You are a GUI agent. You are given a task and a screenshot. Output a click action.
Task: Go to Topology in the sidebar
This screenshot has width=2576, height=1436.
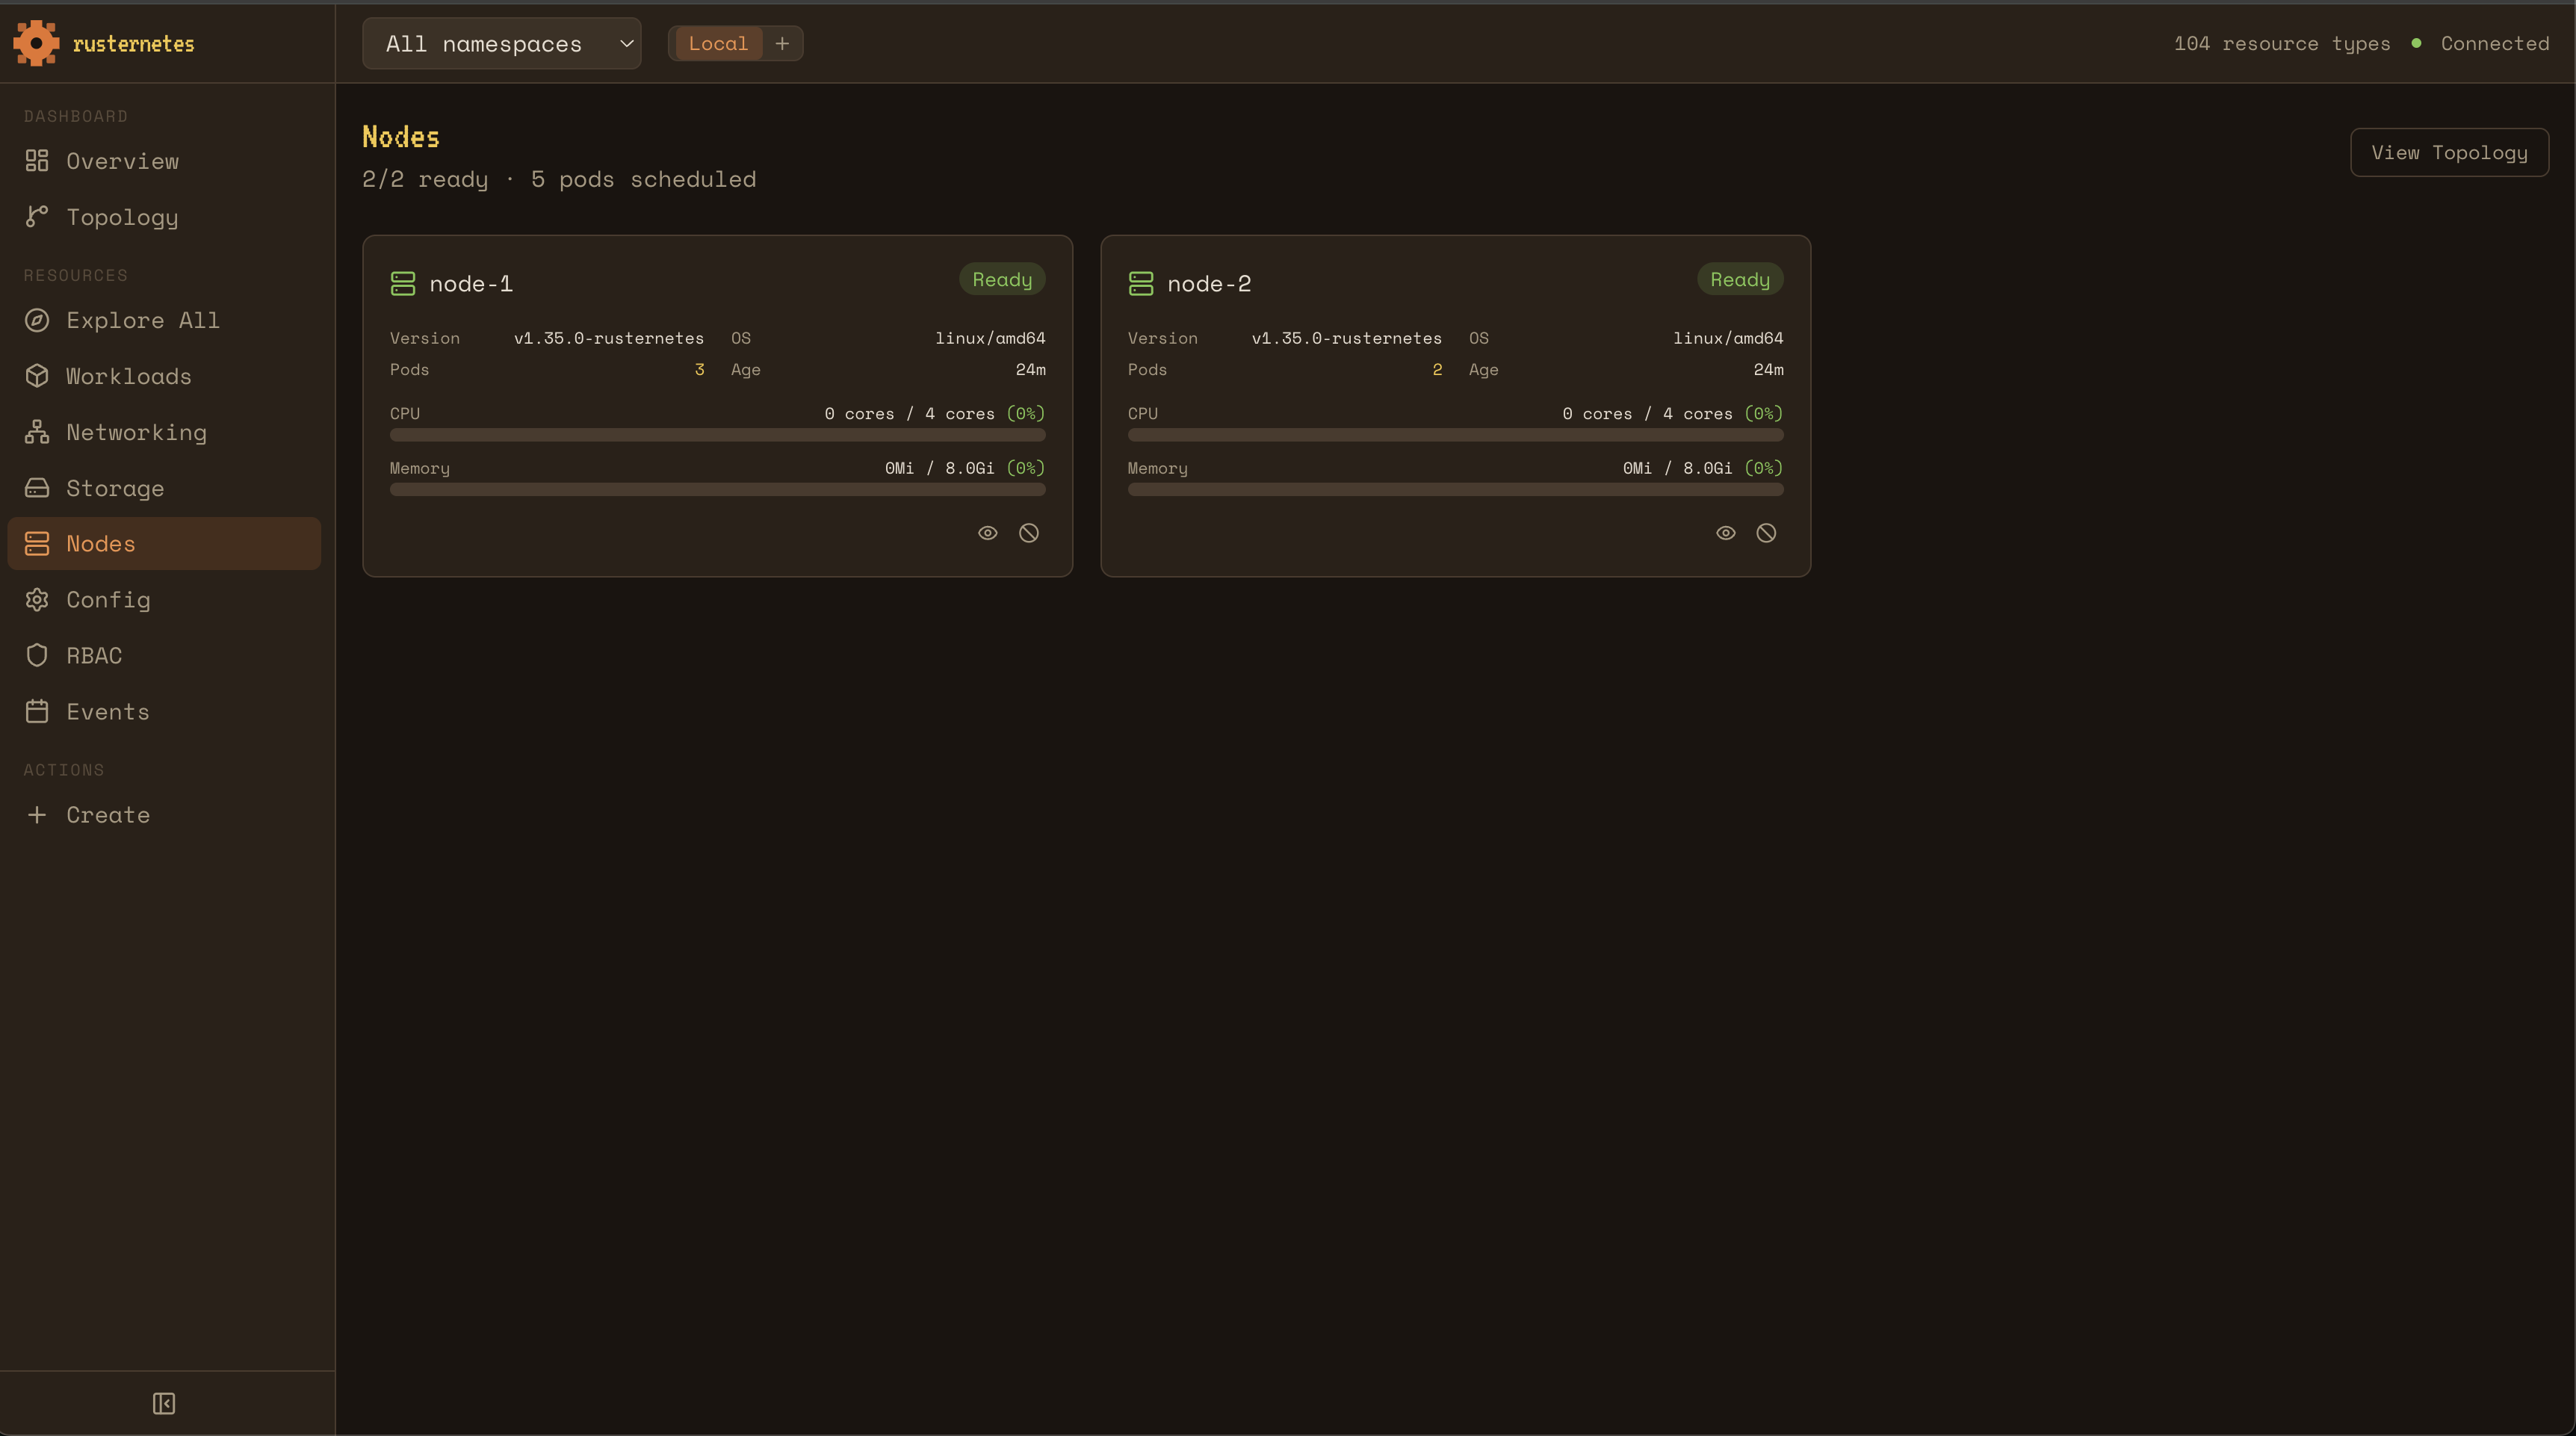pos(122,217)
